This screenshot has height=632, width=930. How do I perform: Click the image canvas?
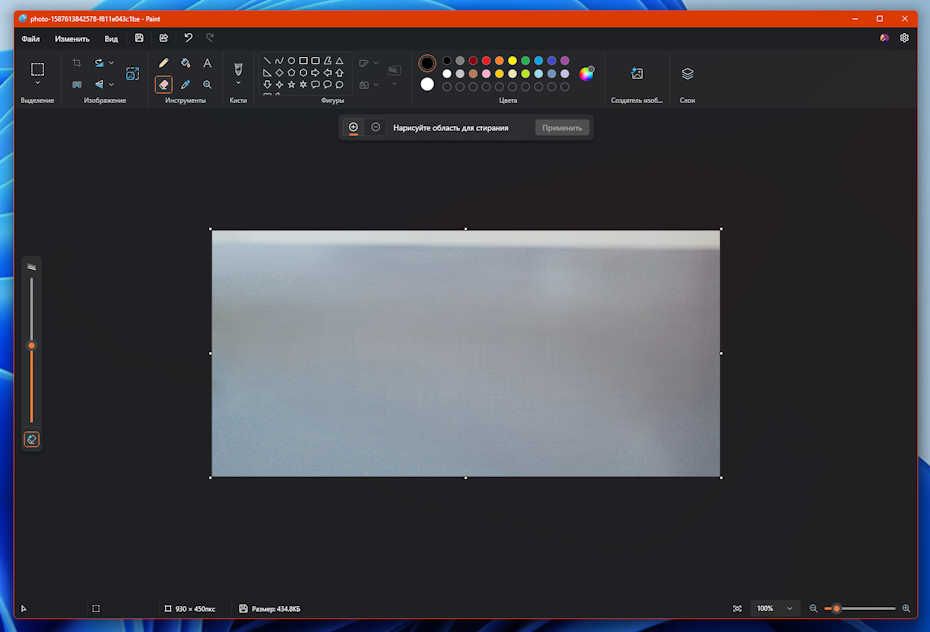pos(465,353)
